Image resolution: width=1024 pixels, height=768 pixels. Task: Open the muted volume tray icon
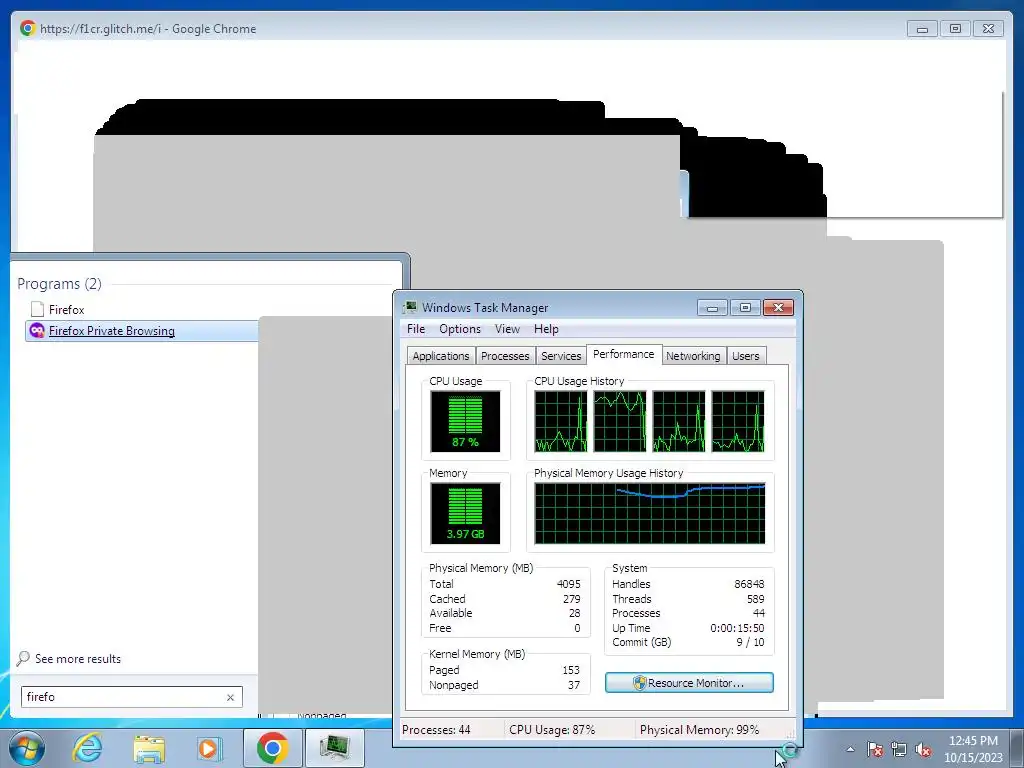(923, 749)
